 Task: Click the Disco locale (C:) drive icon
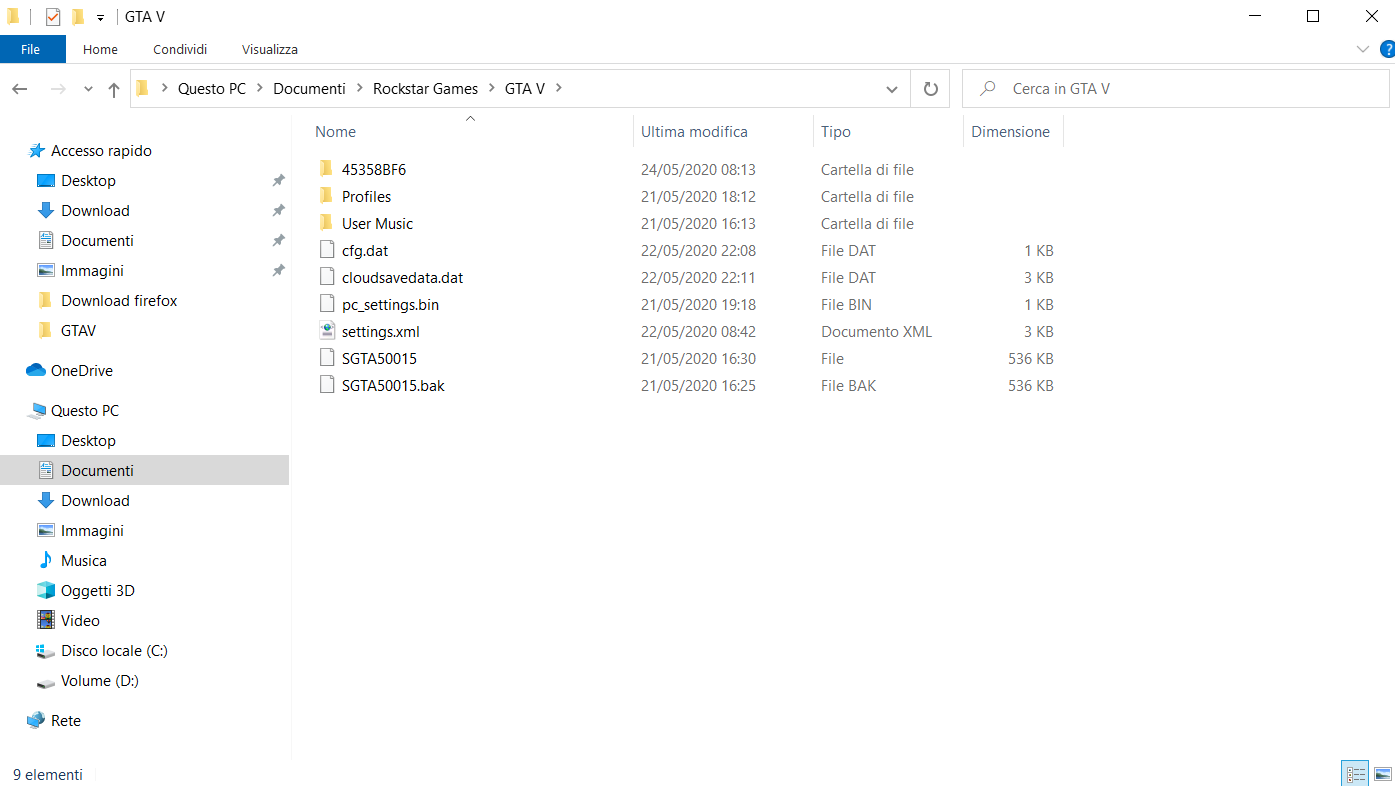point(45,651)
